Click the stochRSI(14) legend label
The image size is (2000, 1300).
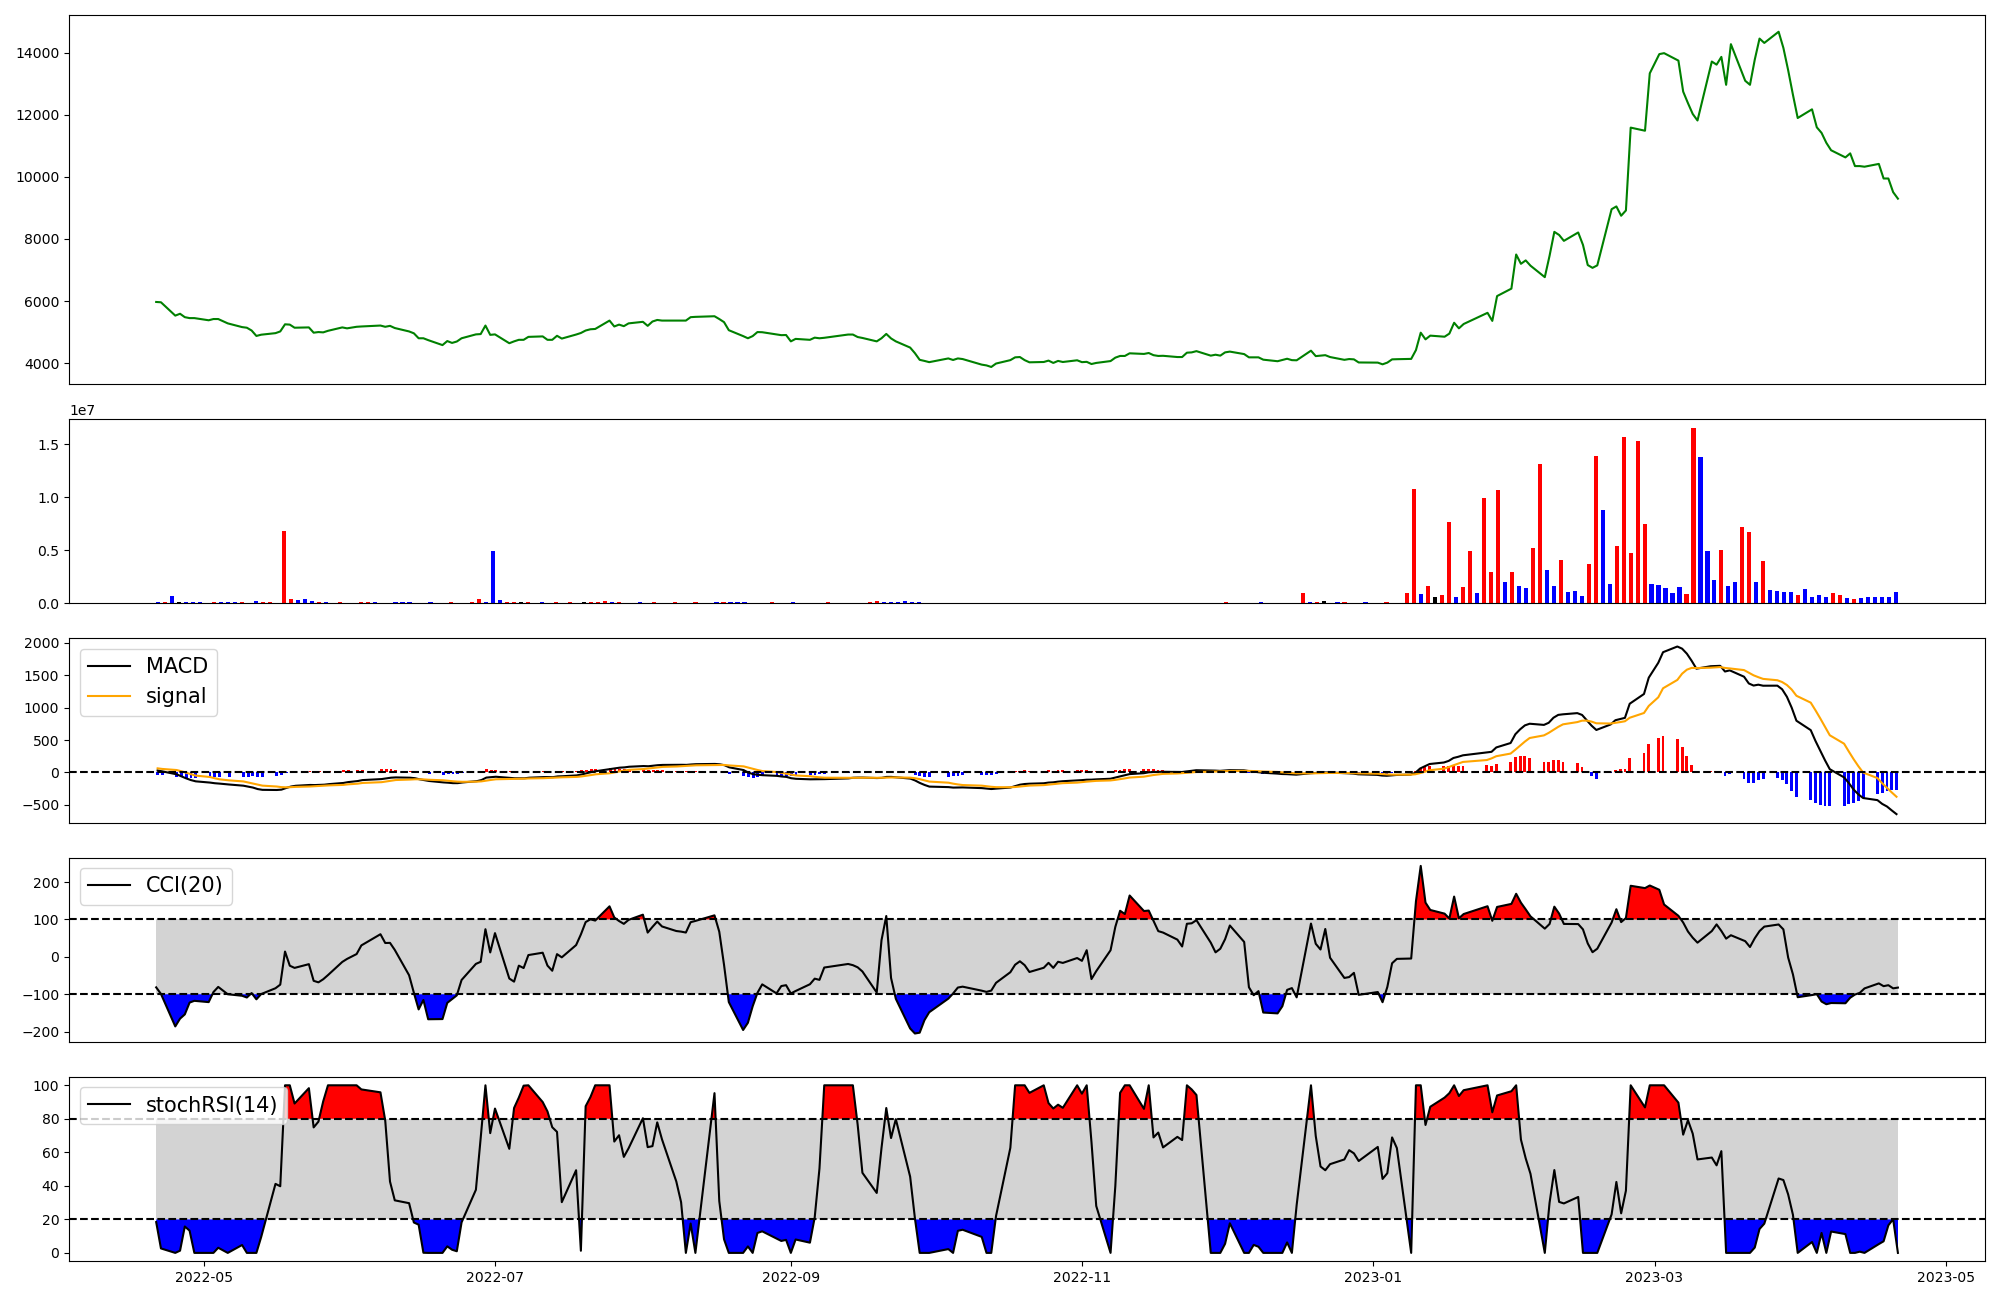211,1104
